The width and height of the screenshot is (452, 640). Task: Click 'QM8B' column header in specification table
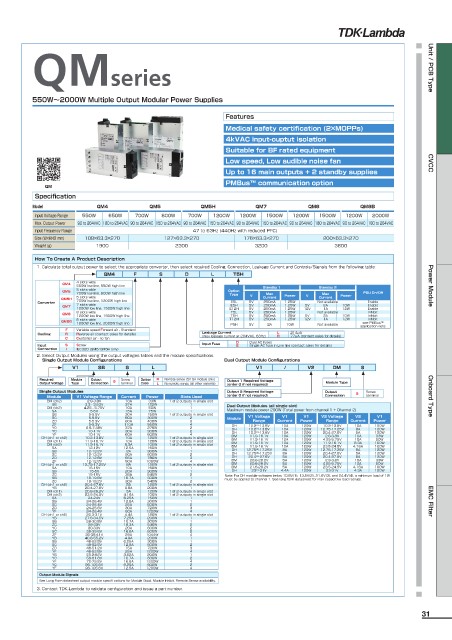click(367, 207)
